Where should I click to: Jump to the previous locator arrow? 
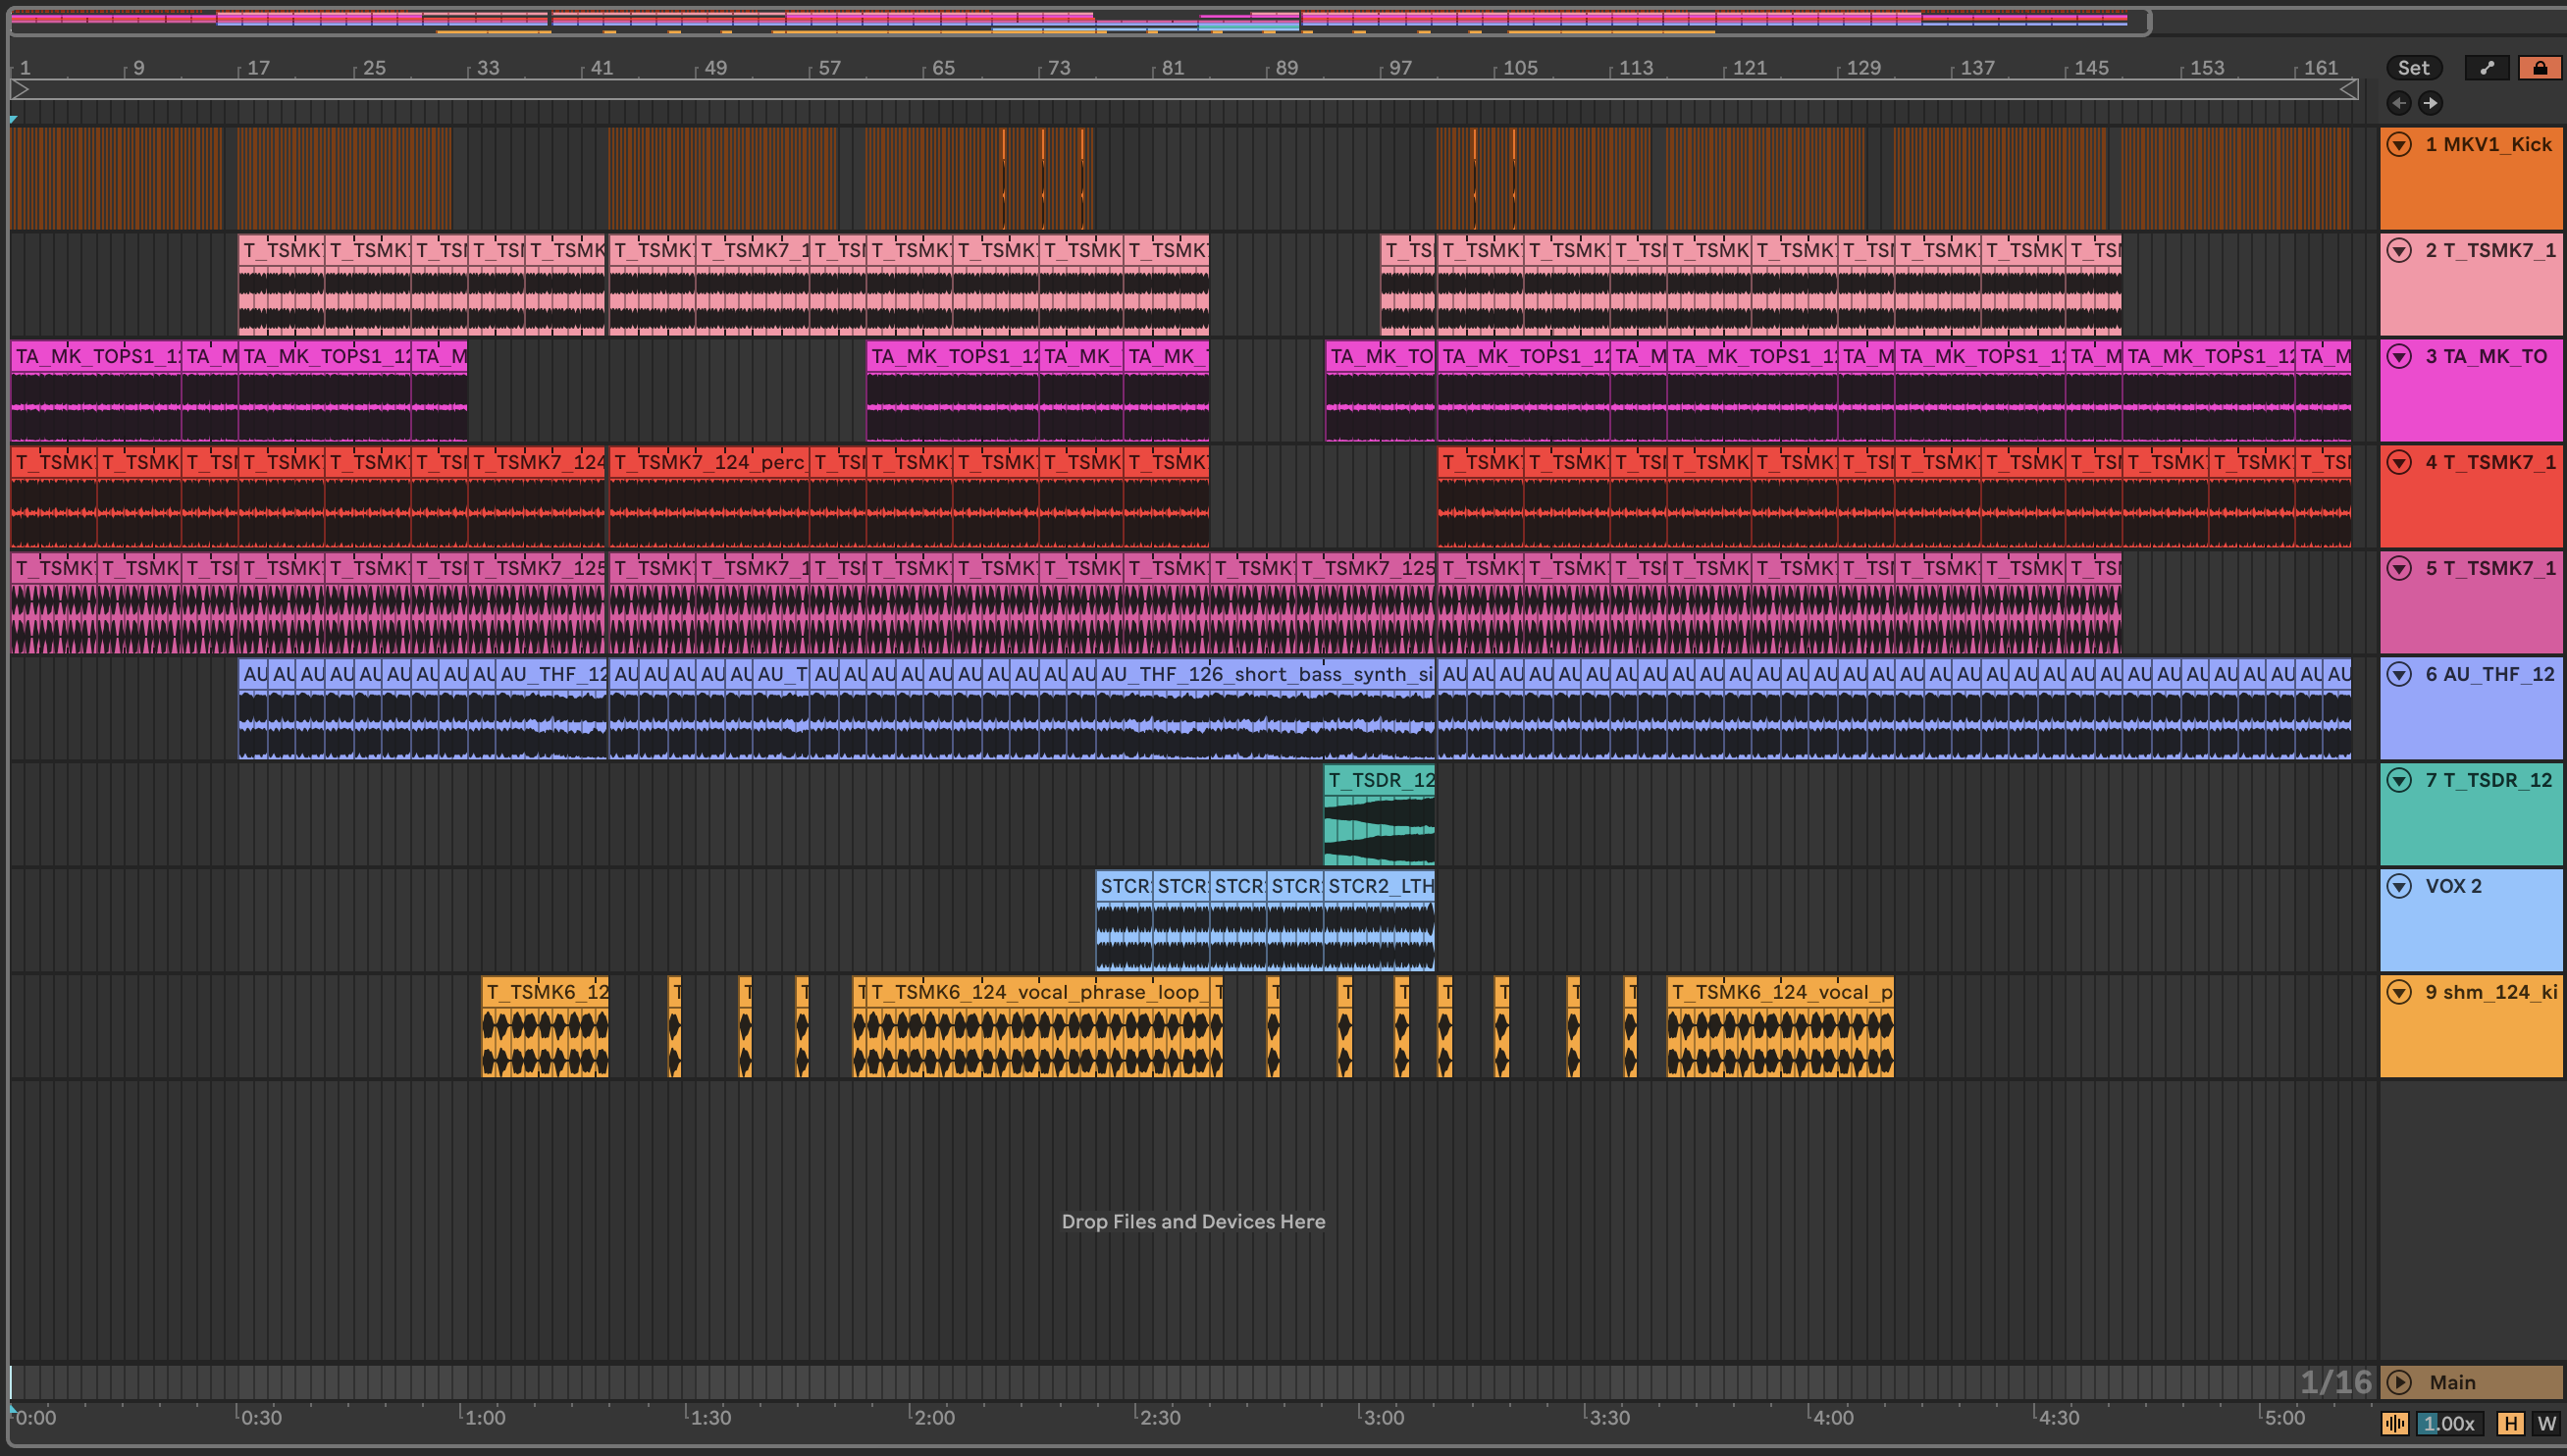pos(2399,103)
